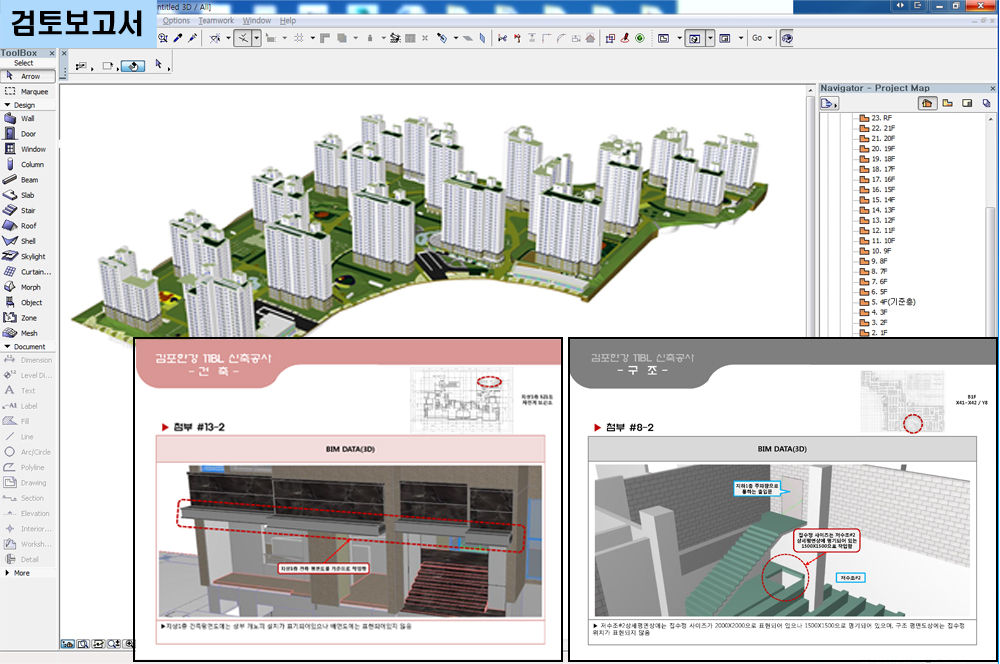
Task: Select the Arc/Circle tool
Action: [x=28, y=452]
